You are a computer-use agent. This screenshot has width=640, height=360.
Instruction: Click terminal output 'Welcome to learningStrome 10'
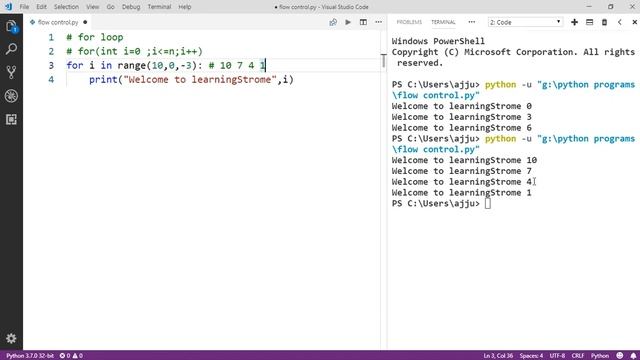[x=464, y=160]
